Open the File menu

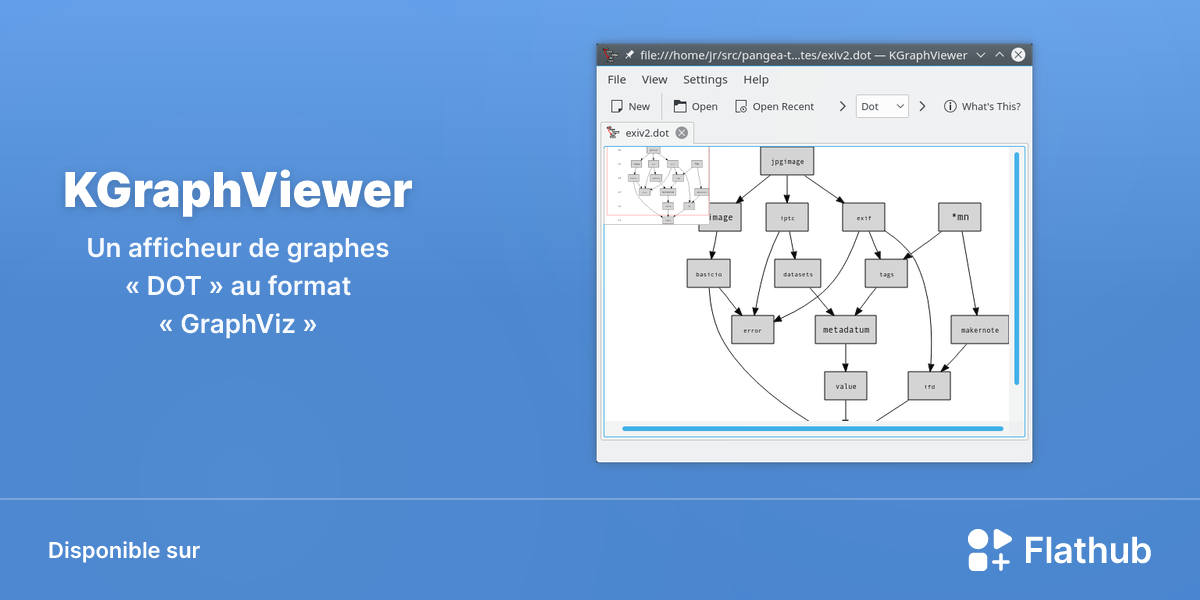click(x=617, y=80)
